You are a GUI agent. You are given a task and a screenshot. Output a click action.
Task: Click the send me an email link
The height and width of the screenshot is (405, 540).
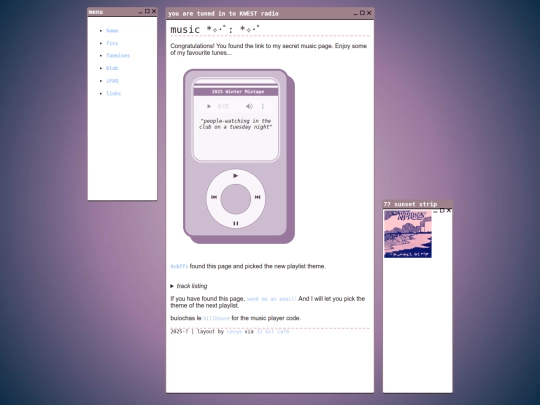(x=272, y=299)
